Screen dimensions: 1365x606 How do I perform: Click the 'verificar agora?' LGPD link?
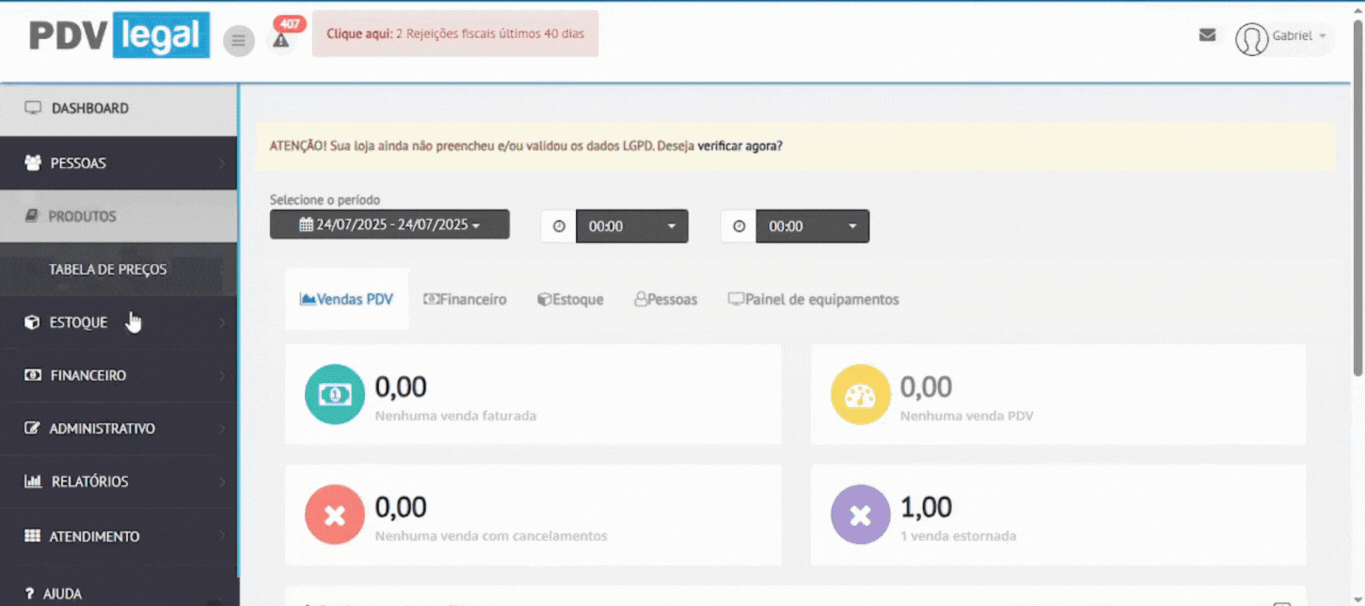[740, 146]
